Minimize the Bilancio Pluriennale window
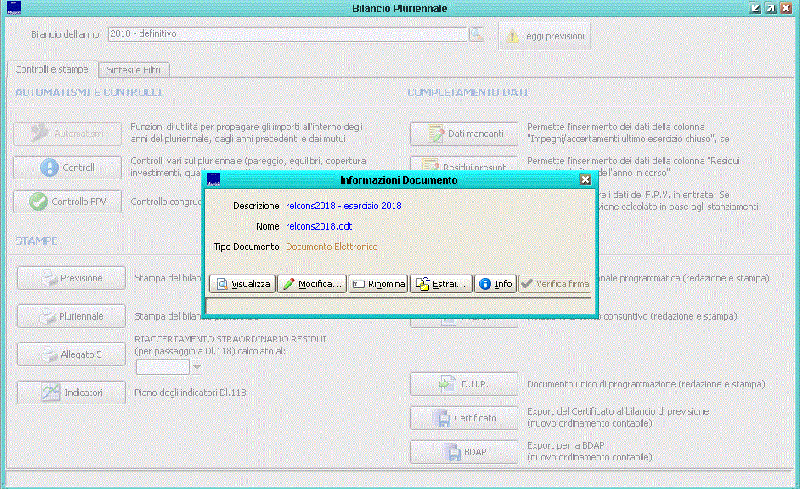This screenshot has height=489, width=800. (756, 8)
